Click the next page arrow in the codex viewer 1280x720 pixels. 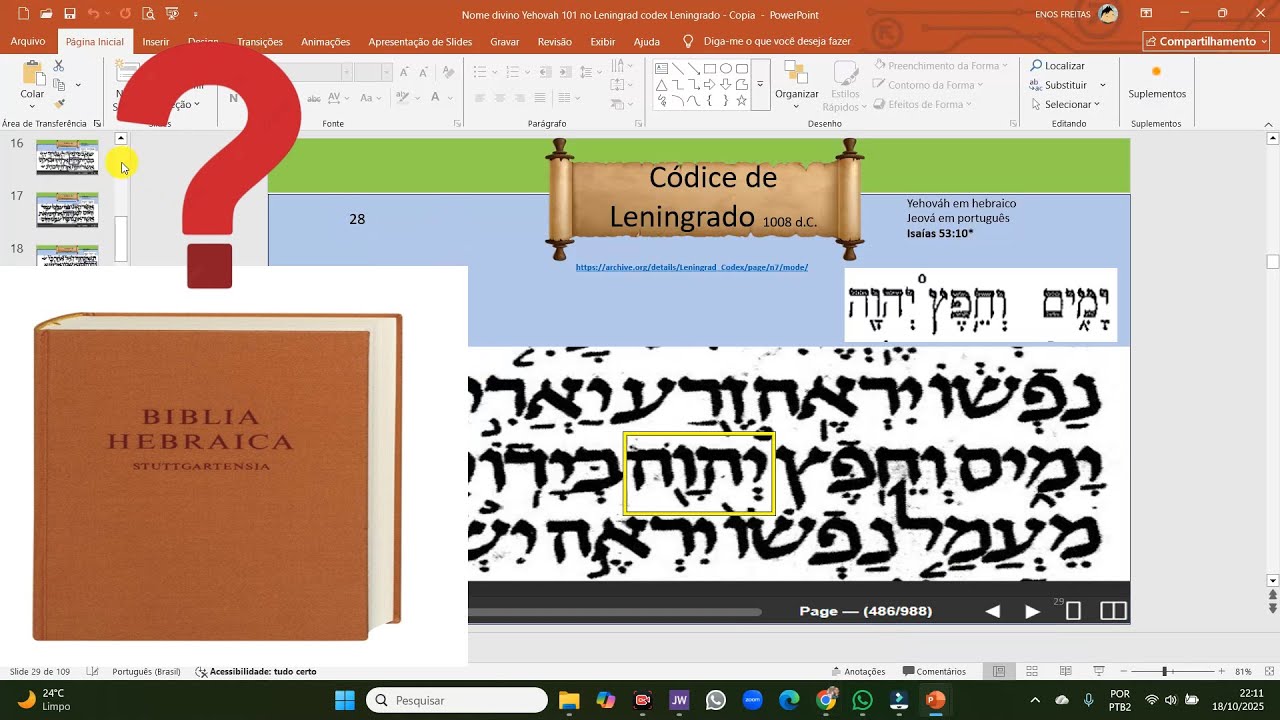tap(1032, 611)
